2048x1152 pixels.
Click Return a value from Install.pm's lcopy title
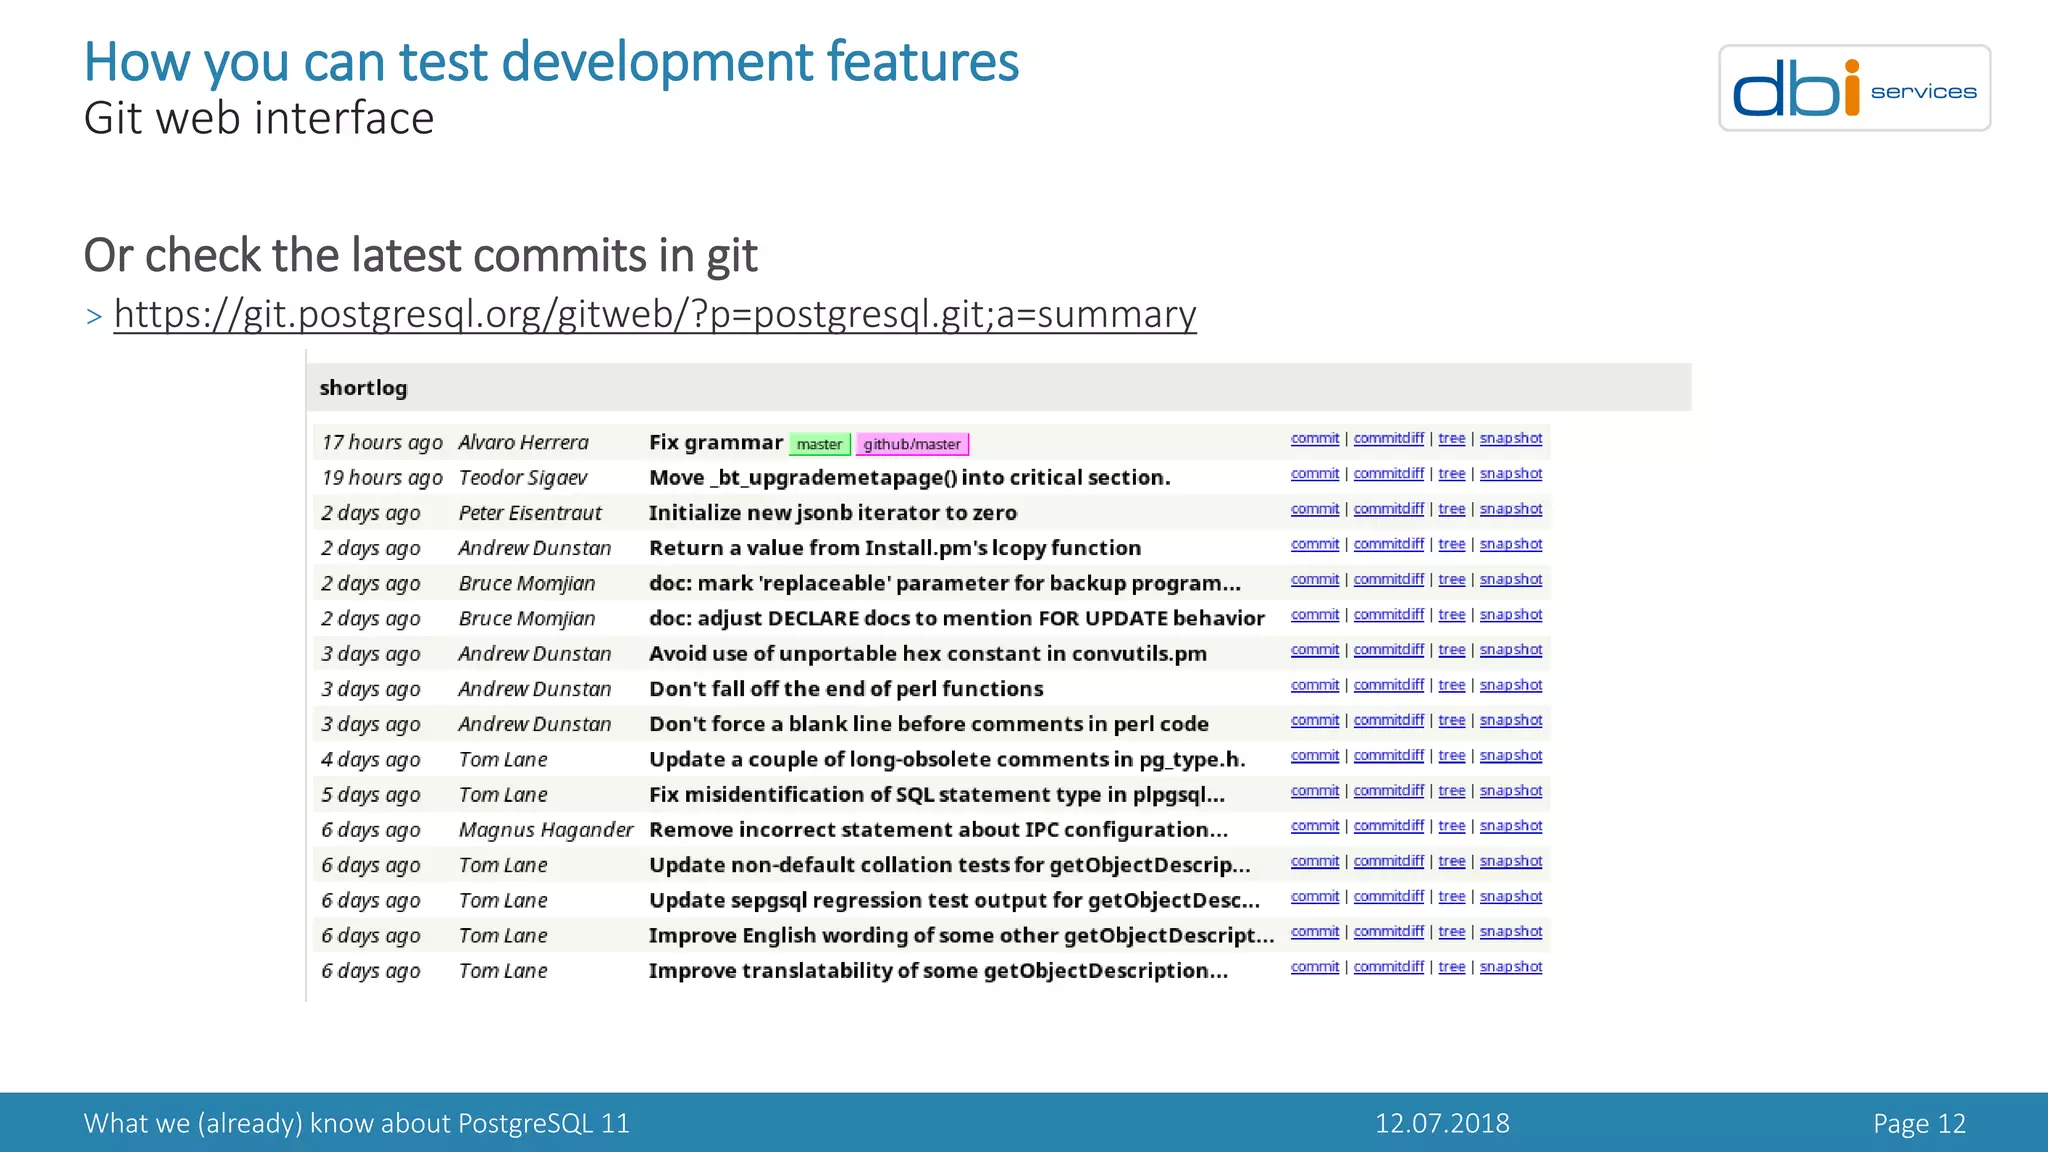click(x=895, y=548)
